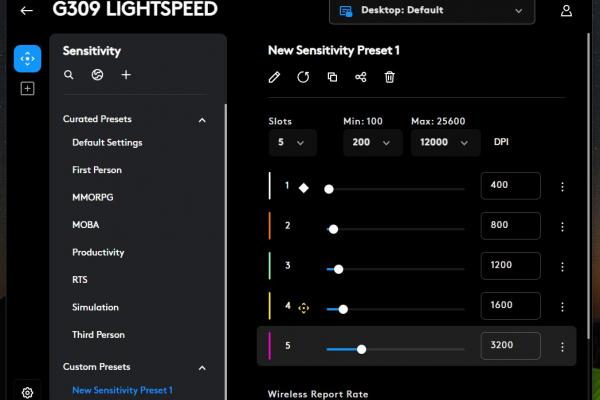
Task: Click the preset list scrollbar
Action: 225,251
